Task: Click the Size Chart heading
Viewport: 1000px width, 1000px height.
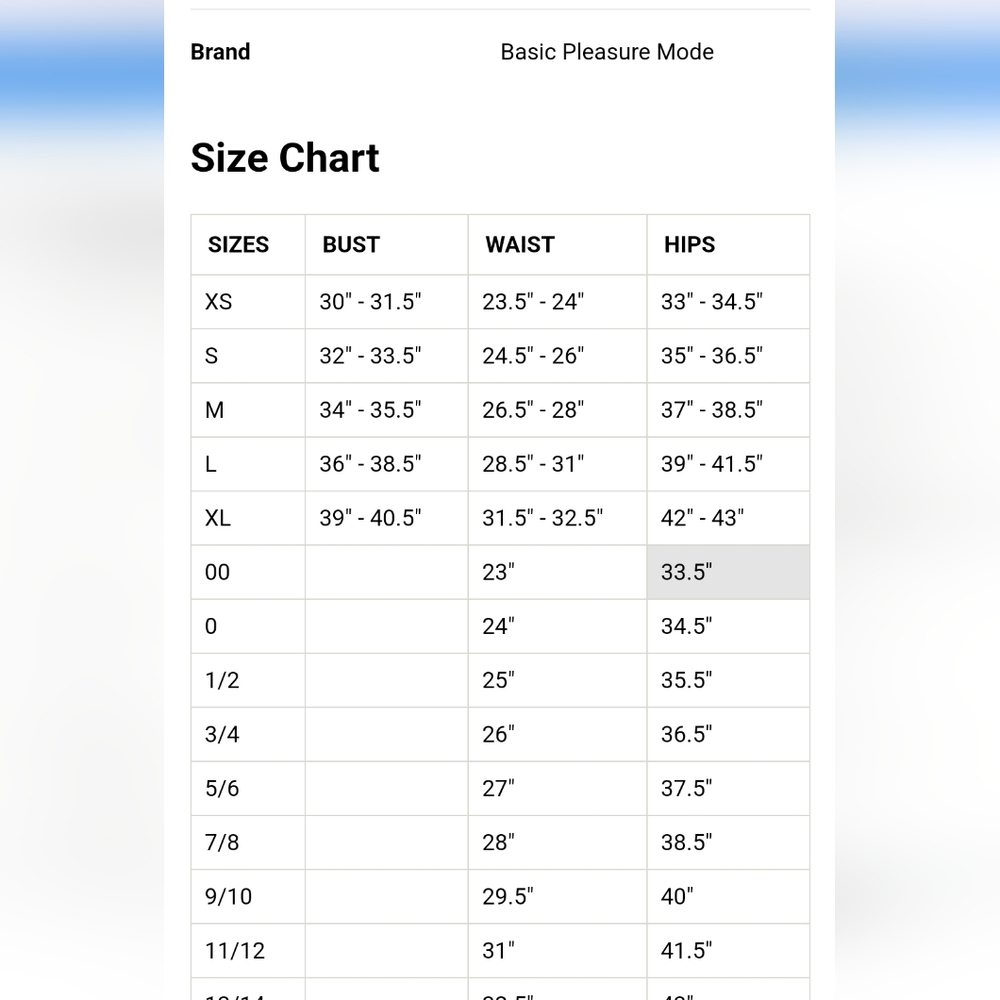Action: [x=284, y=158]
